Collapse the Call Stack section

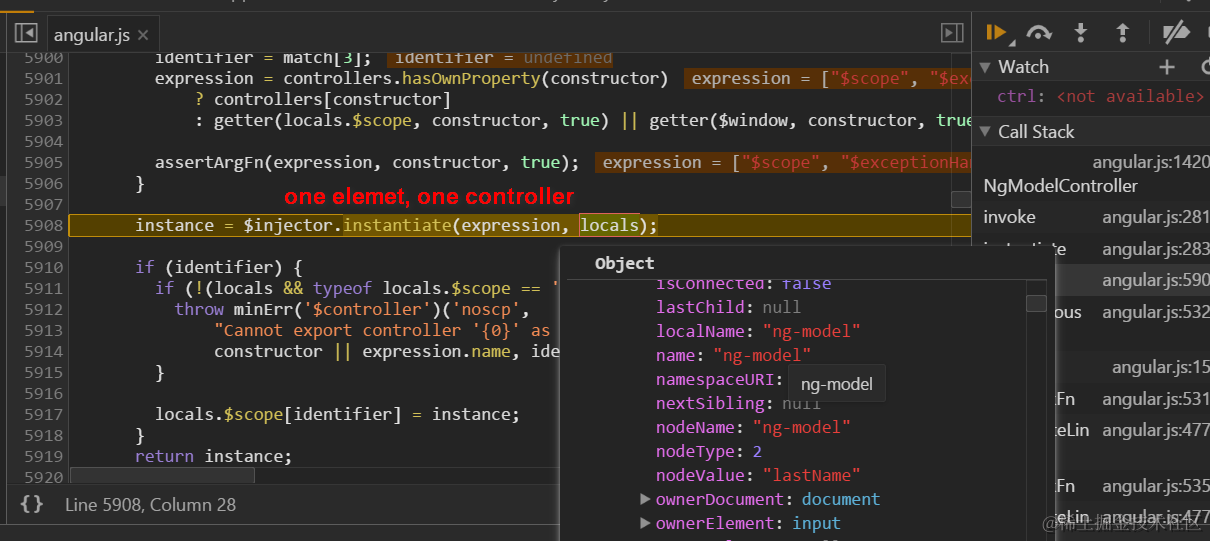pos(985,132)
